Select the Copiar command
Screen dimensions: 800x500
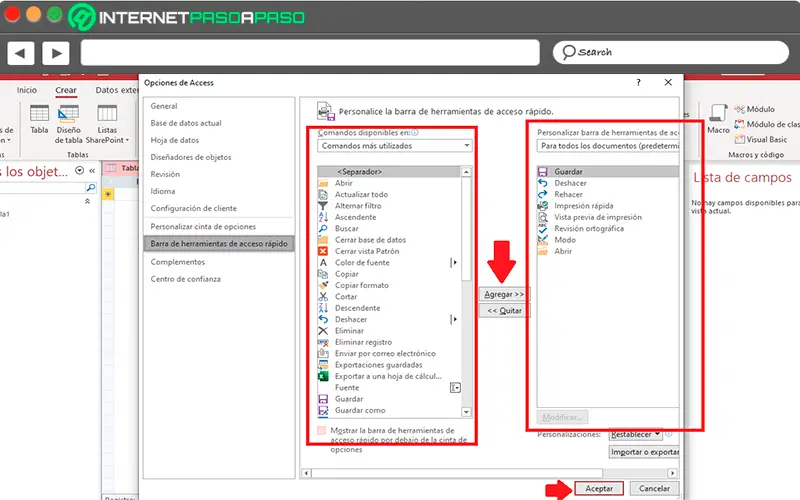tap(389, 274)
